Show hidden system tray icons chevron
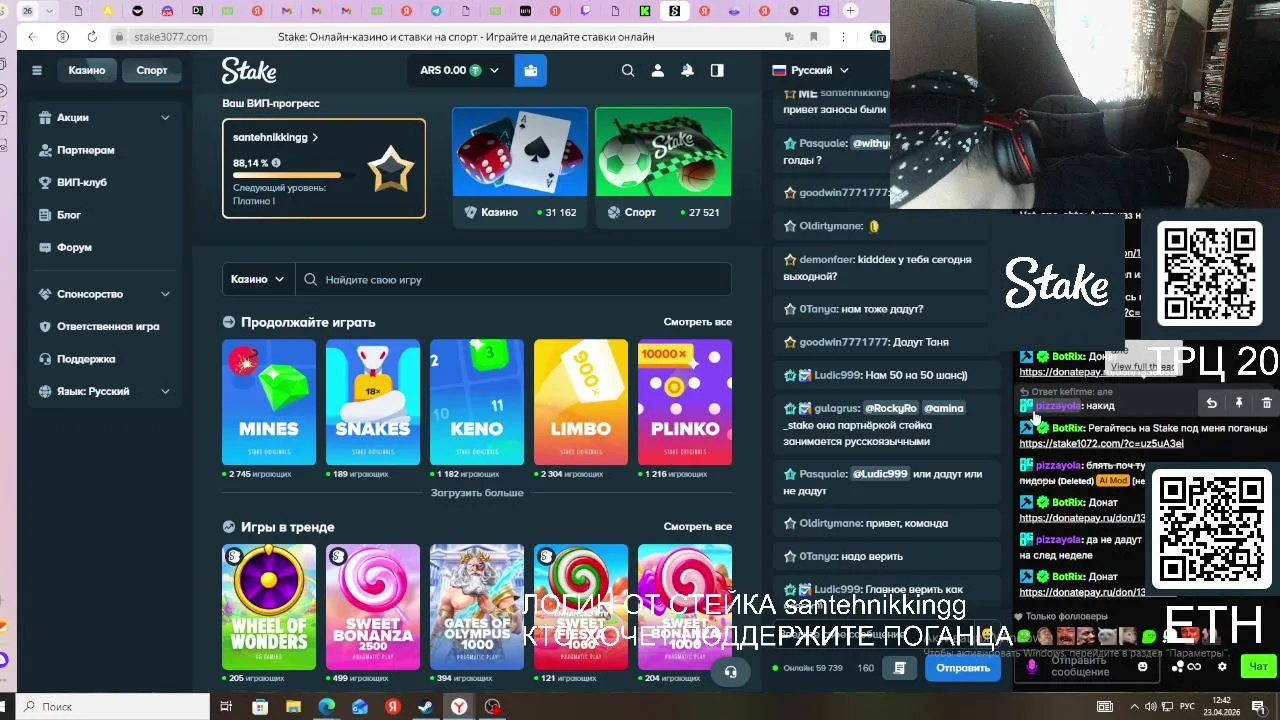The image size is (1280, 720). tap(1134, 706)
